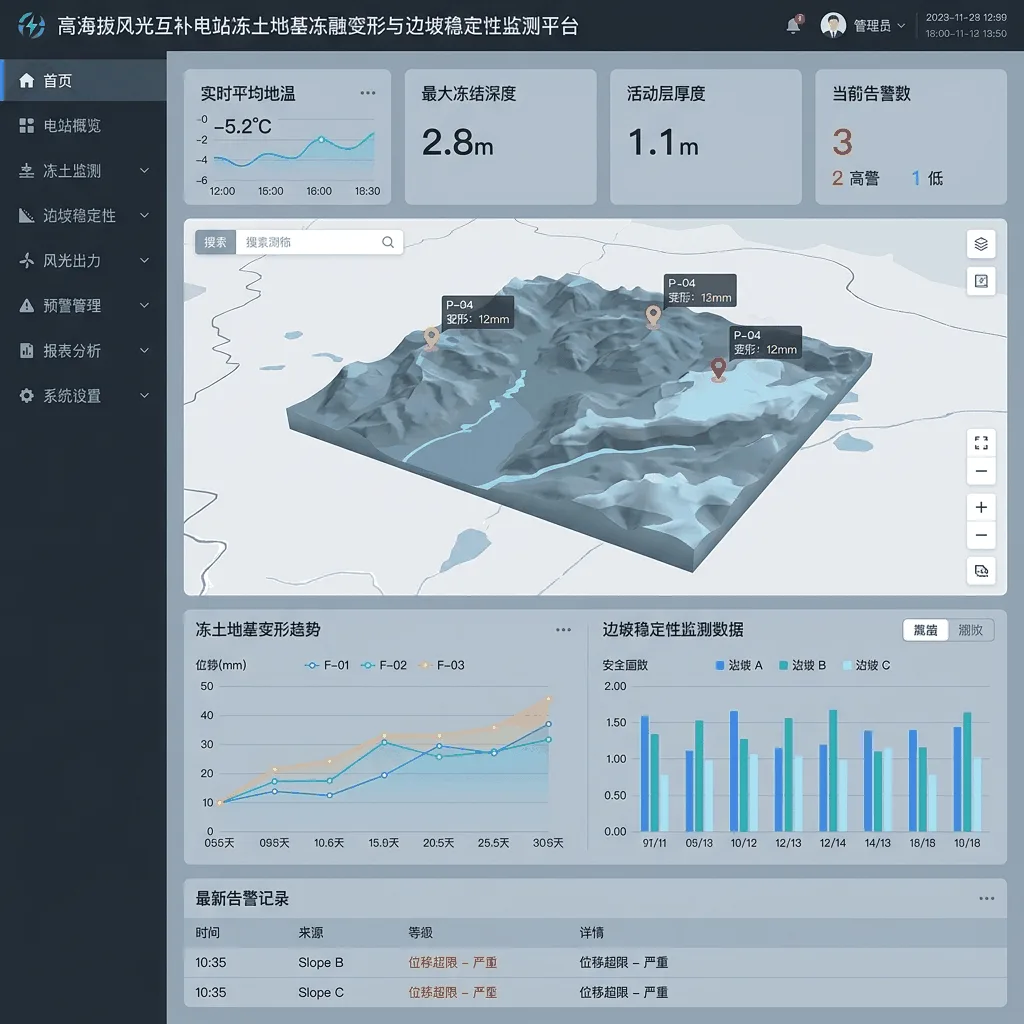The height and width of the screenshot is (1024, 1024).
Task: Expand the 管理员 user dropdown arrow
Action: tap(901, 25)
